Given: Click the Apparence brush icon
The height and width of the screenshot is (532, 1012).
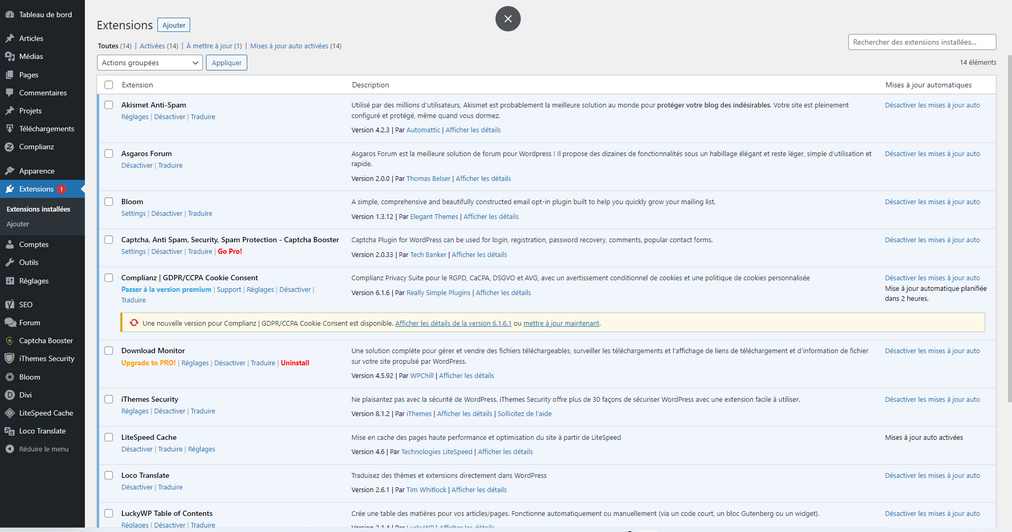Looking at the screenshot, I should (10, 171).
